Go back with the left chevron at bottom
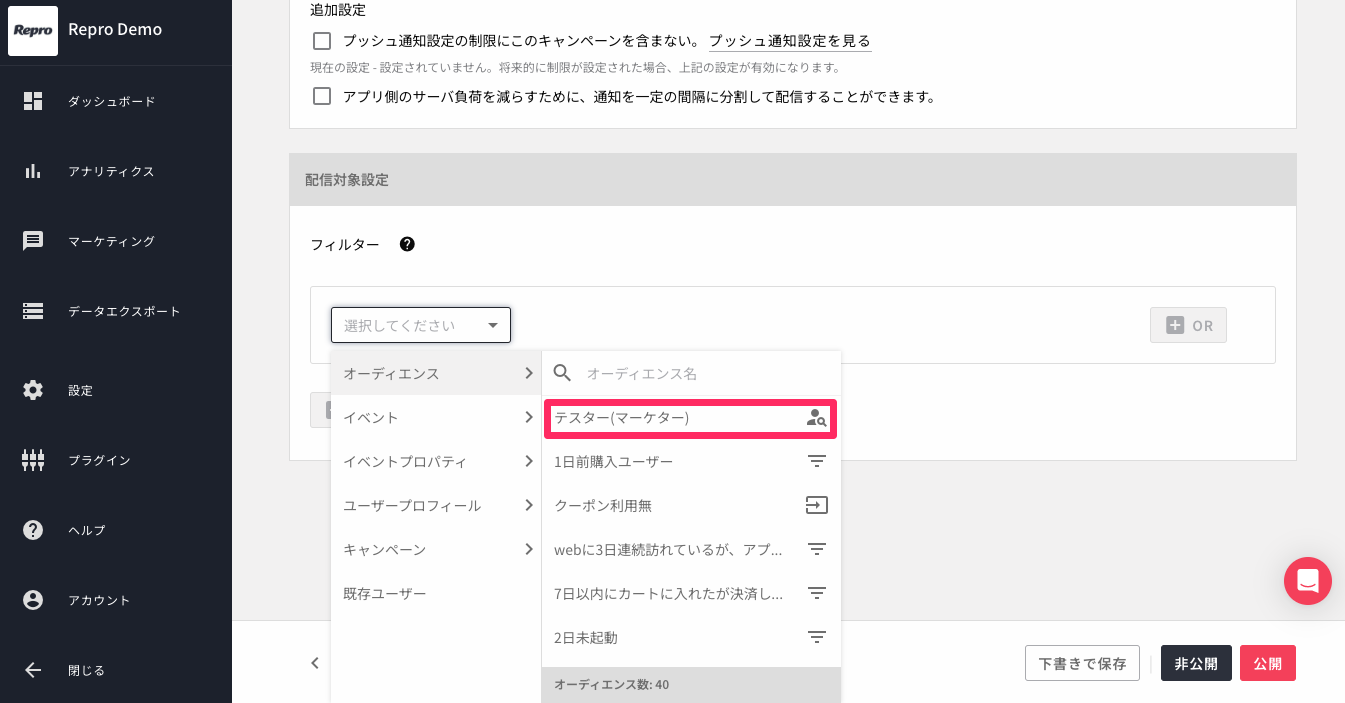Viewport: 1345px width, 703px height. (315, 663)
